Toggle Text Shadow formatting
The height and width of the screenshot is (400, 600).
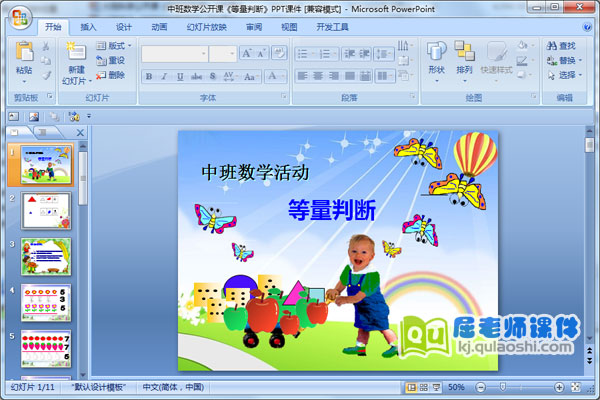point(213,77)
